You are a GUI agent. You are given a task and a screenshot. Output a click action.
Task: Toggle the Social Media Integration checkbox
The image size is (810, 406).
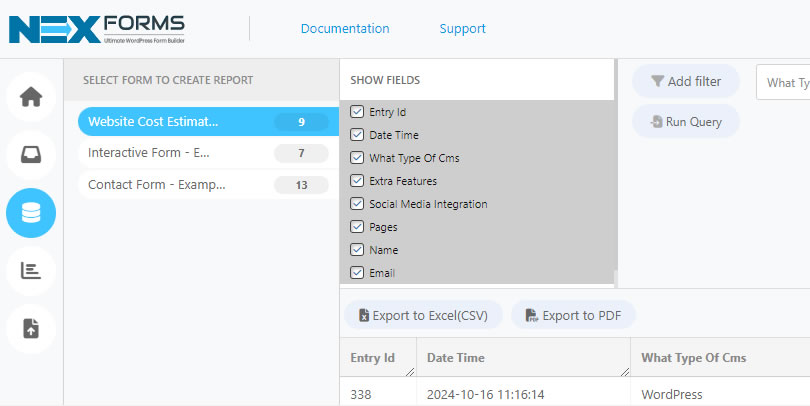(357, 204)
